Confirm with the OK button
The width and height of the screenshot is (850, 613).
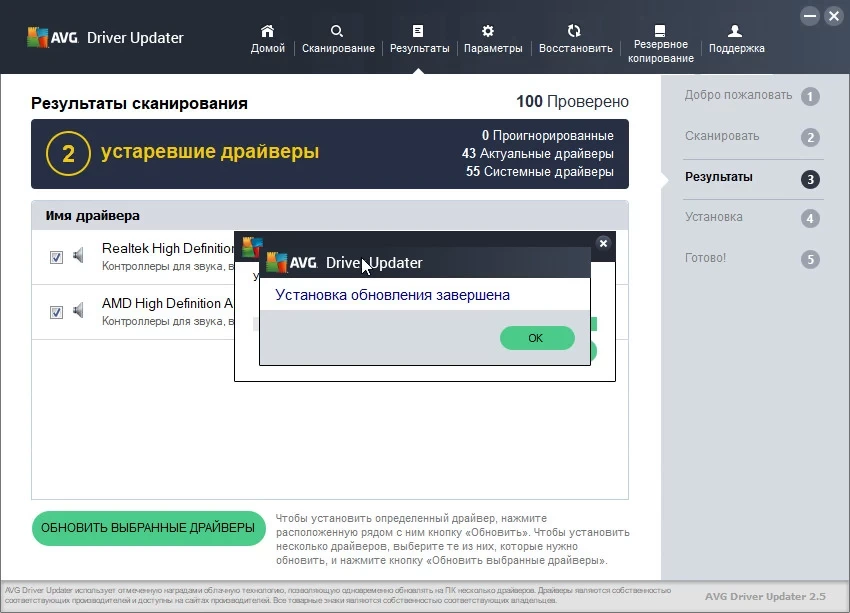(x=537, y=338)
